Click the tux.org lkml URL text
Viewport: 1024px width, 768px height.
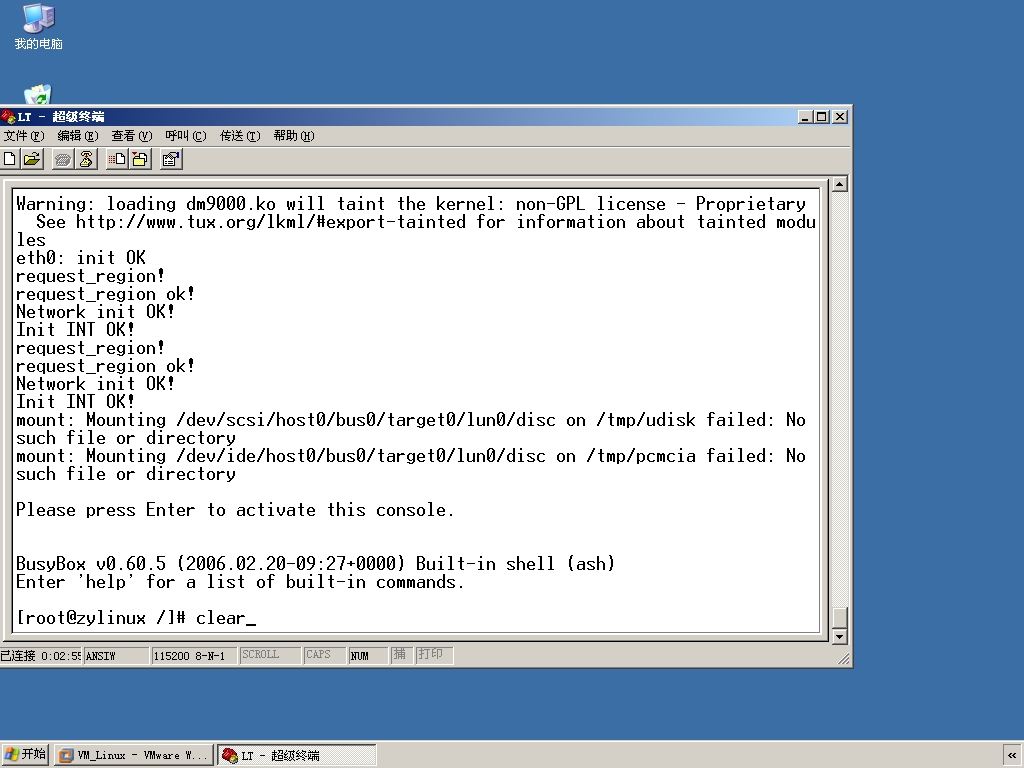point(270,222)
